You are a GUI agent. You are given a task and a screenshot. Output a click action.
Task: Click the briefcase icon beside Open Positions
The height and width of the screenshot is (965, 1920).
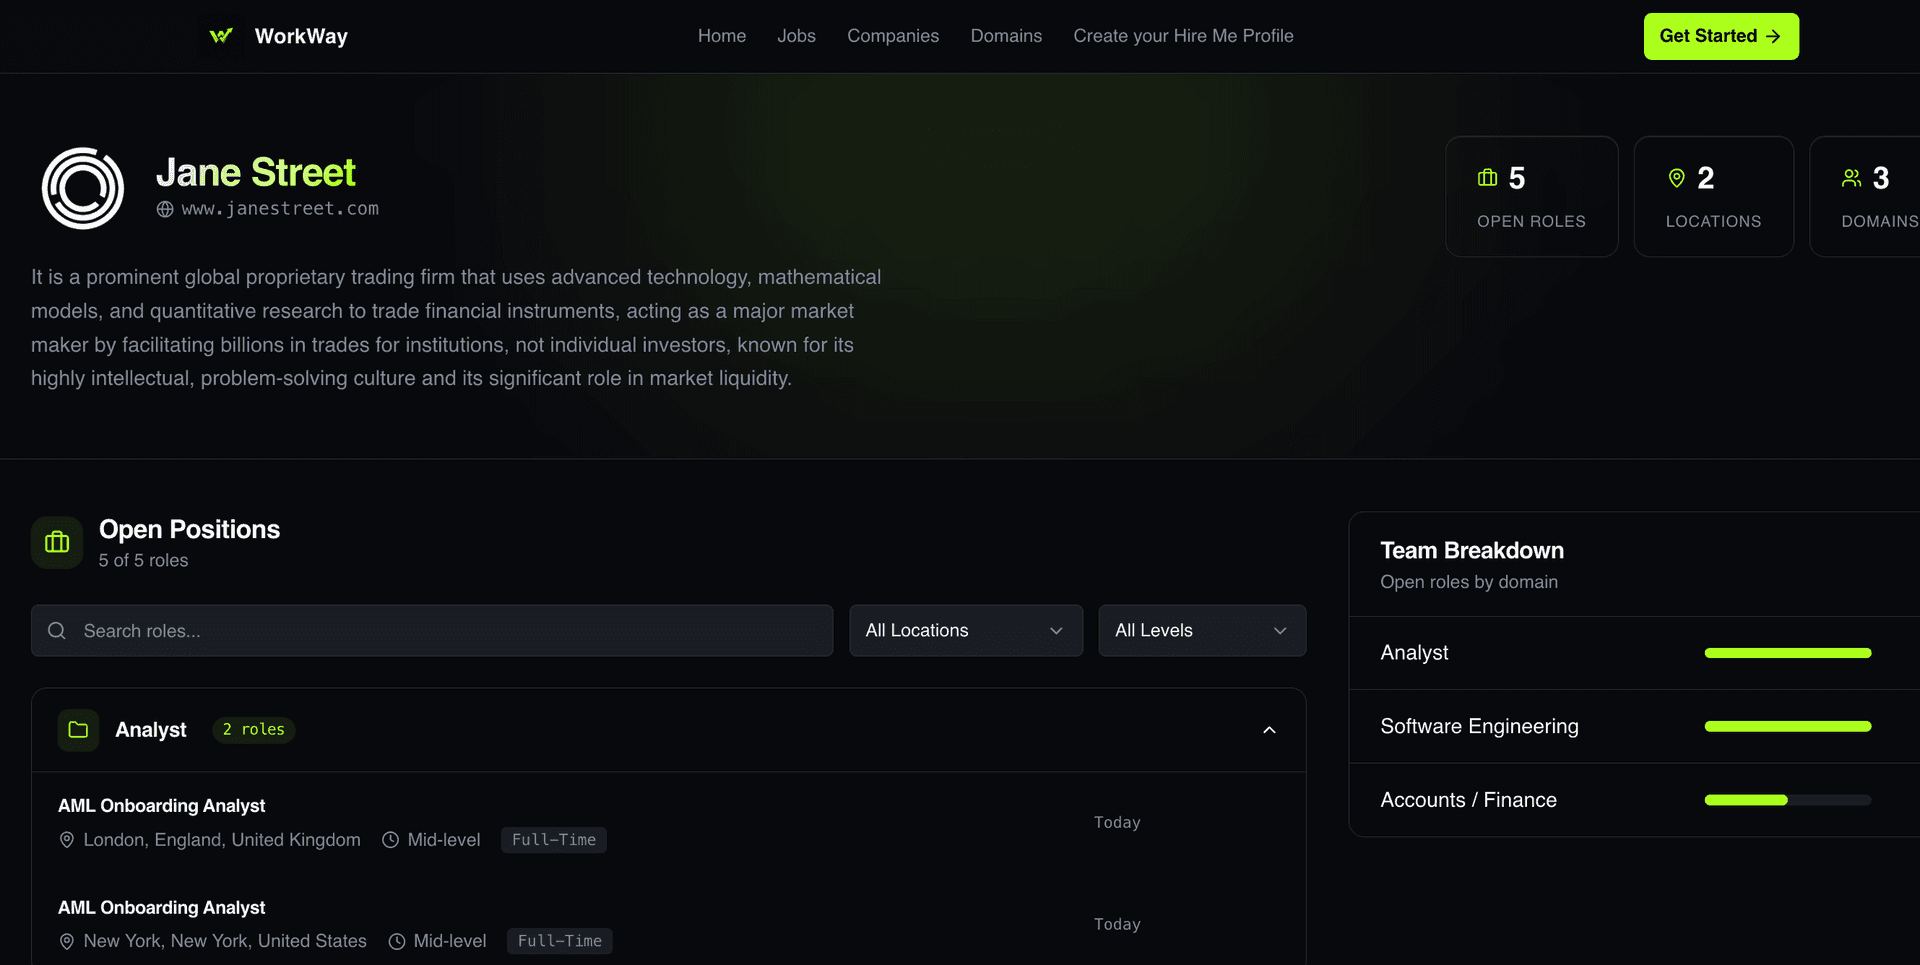56,542
